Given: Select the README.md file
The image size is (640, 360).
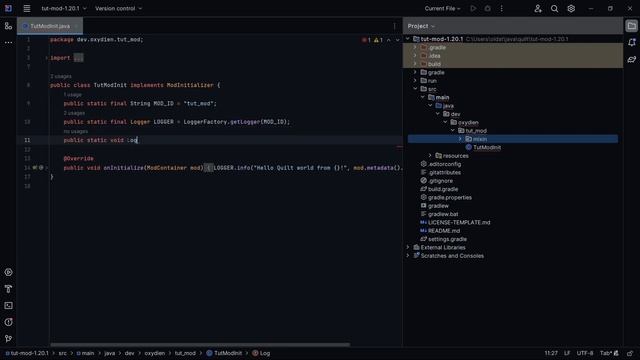Looking at the screenshot, I should [x=444, y=231].
